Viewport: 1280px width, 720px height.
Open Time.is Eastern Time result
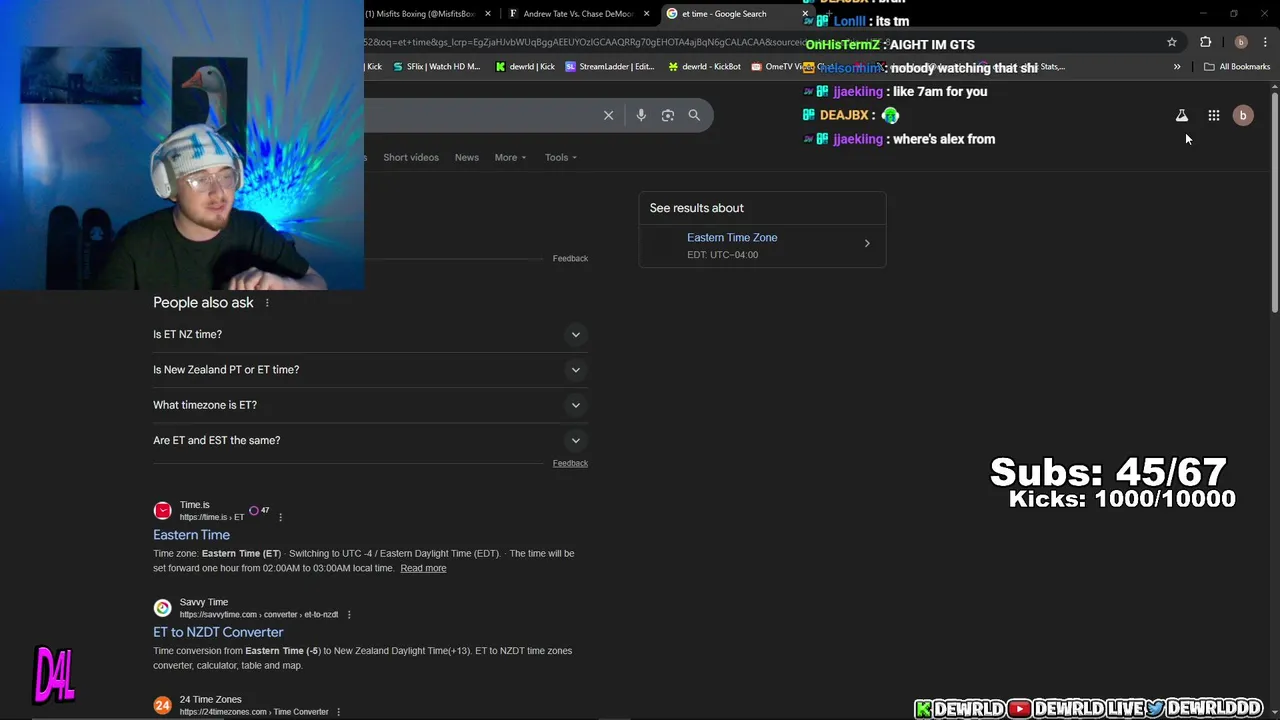(191, 535)
